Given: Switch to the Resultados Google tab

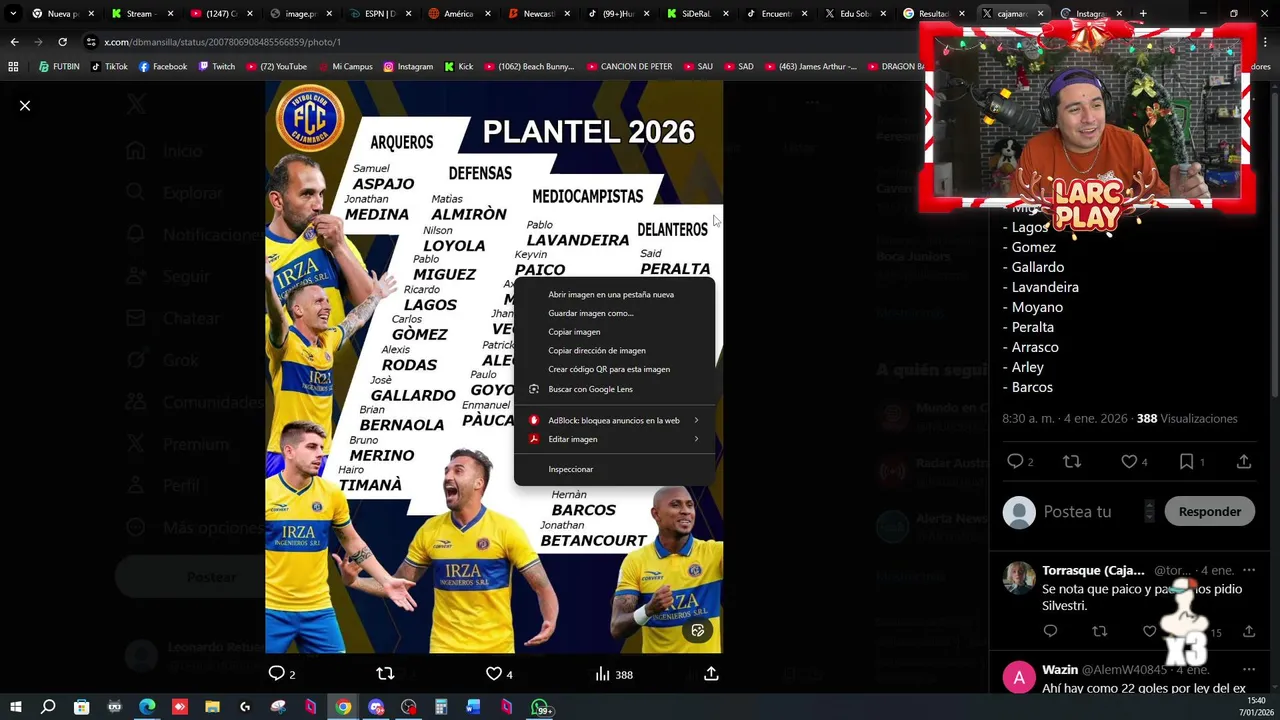Looking at the screenshot, I should coord(931,14).
